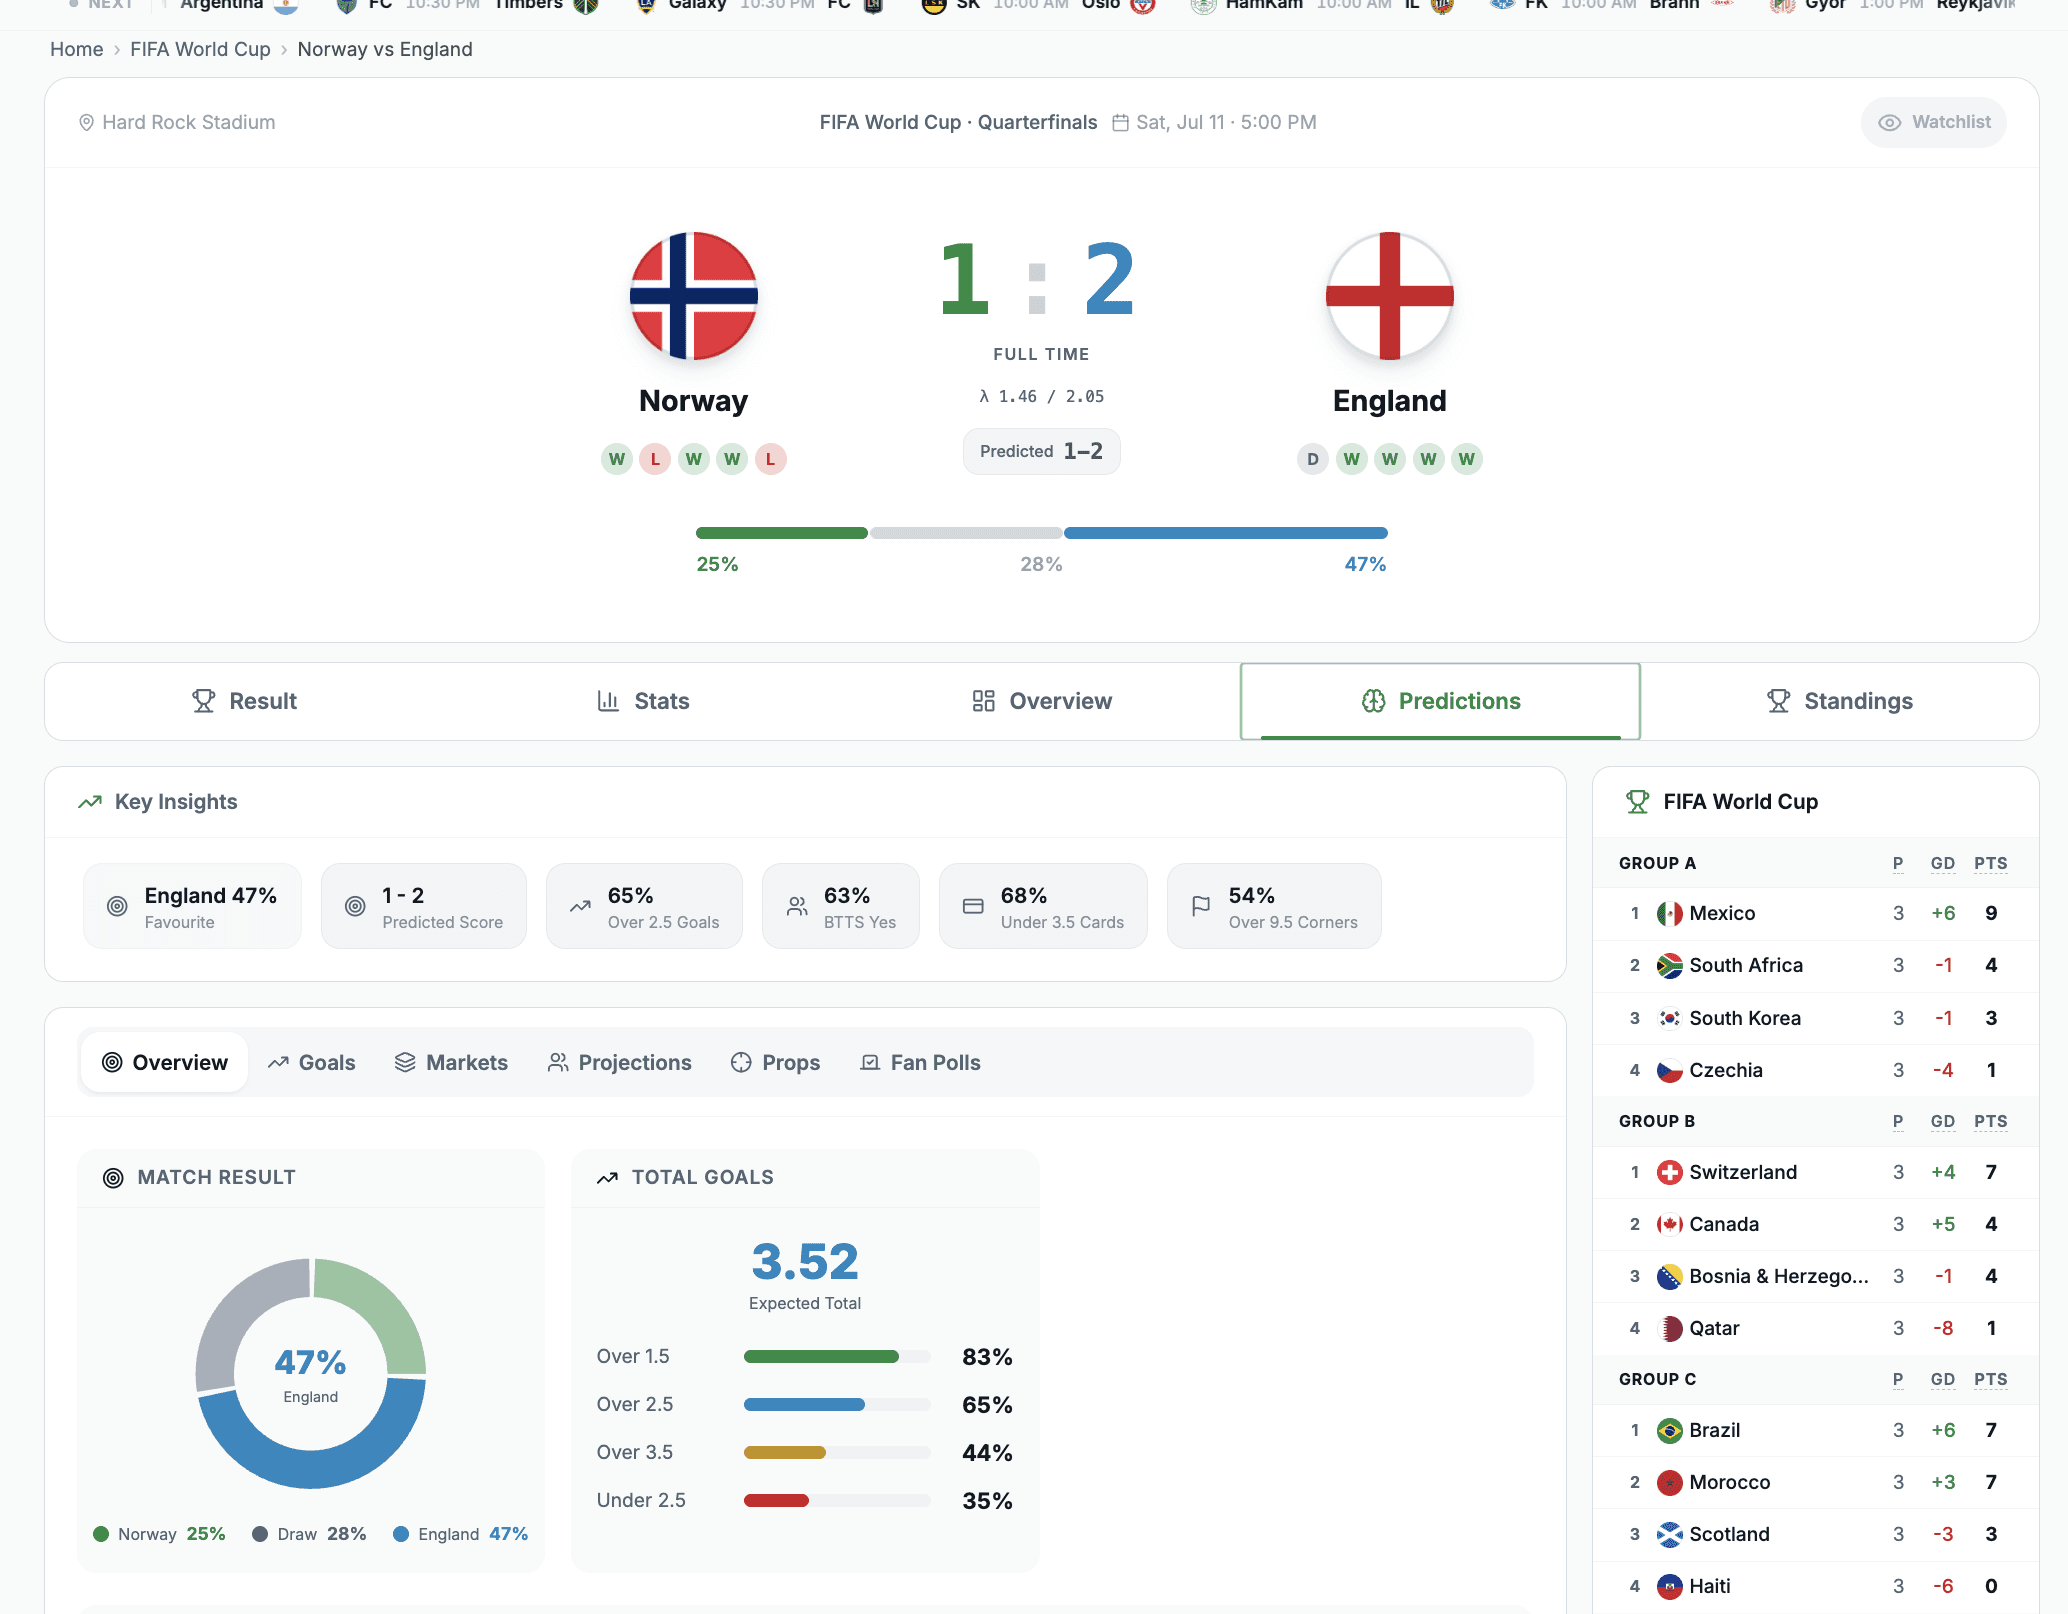Click the cards icon on Under 3.5 Cards
This screenshot has width=2068, height=1614.
(973, 906)
